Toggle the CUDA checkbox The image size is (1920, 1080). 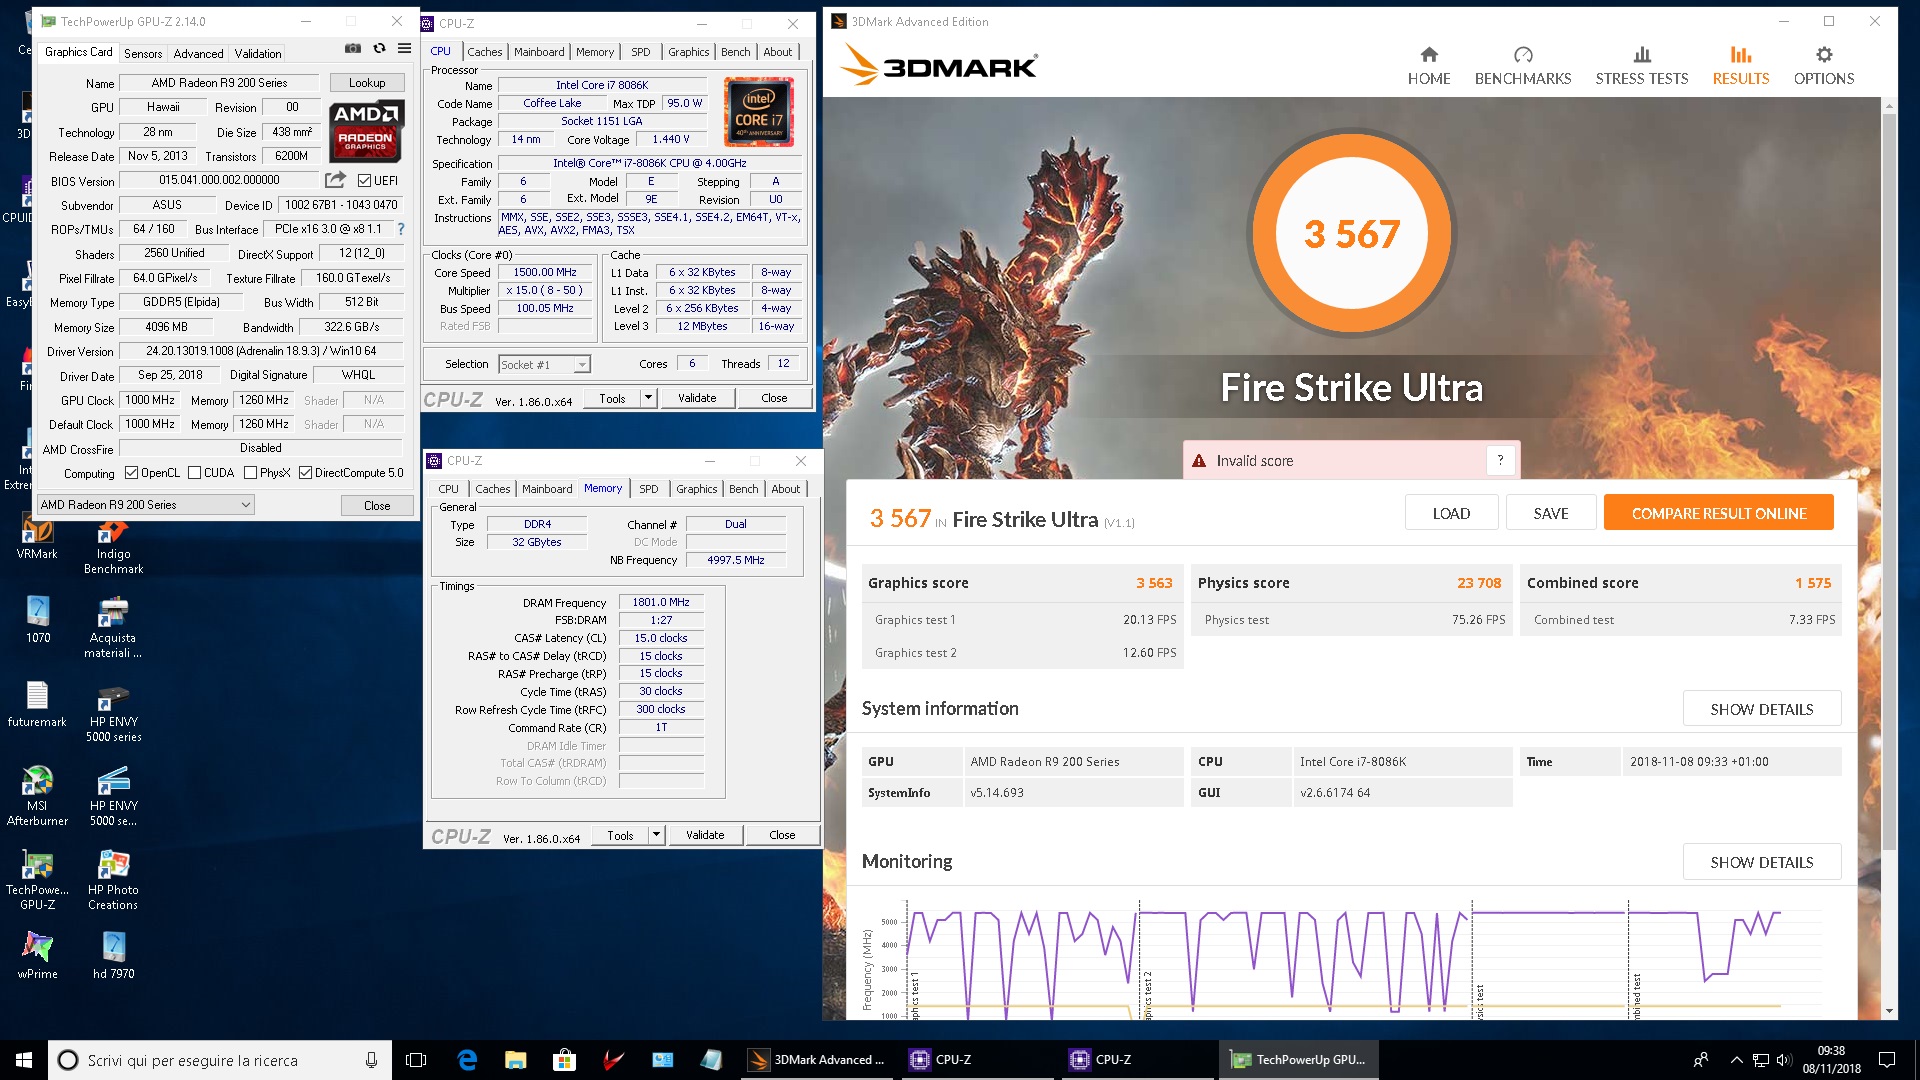pyautogui.click(x=194, y=473)
